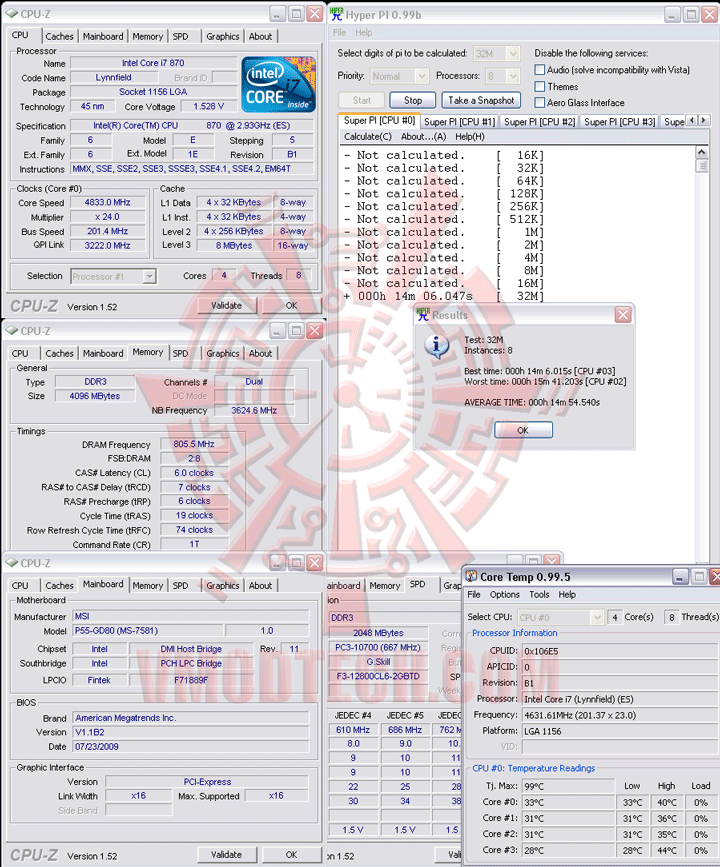Click OK in Mainboard CPU-Z window
The width and height of the screenshot is (720, 867).
tap(291, 854)
